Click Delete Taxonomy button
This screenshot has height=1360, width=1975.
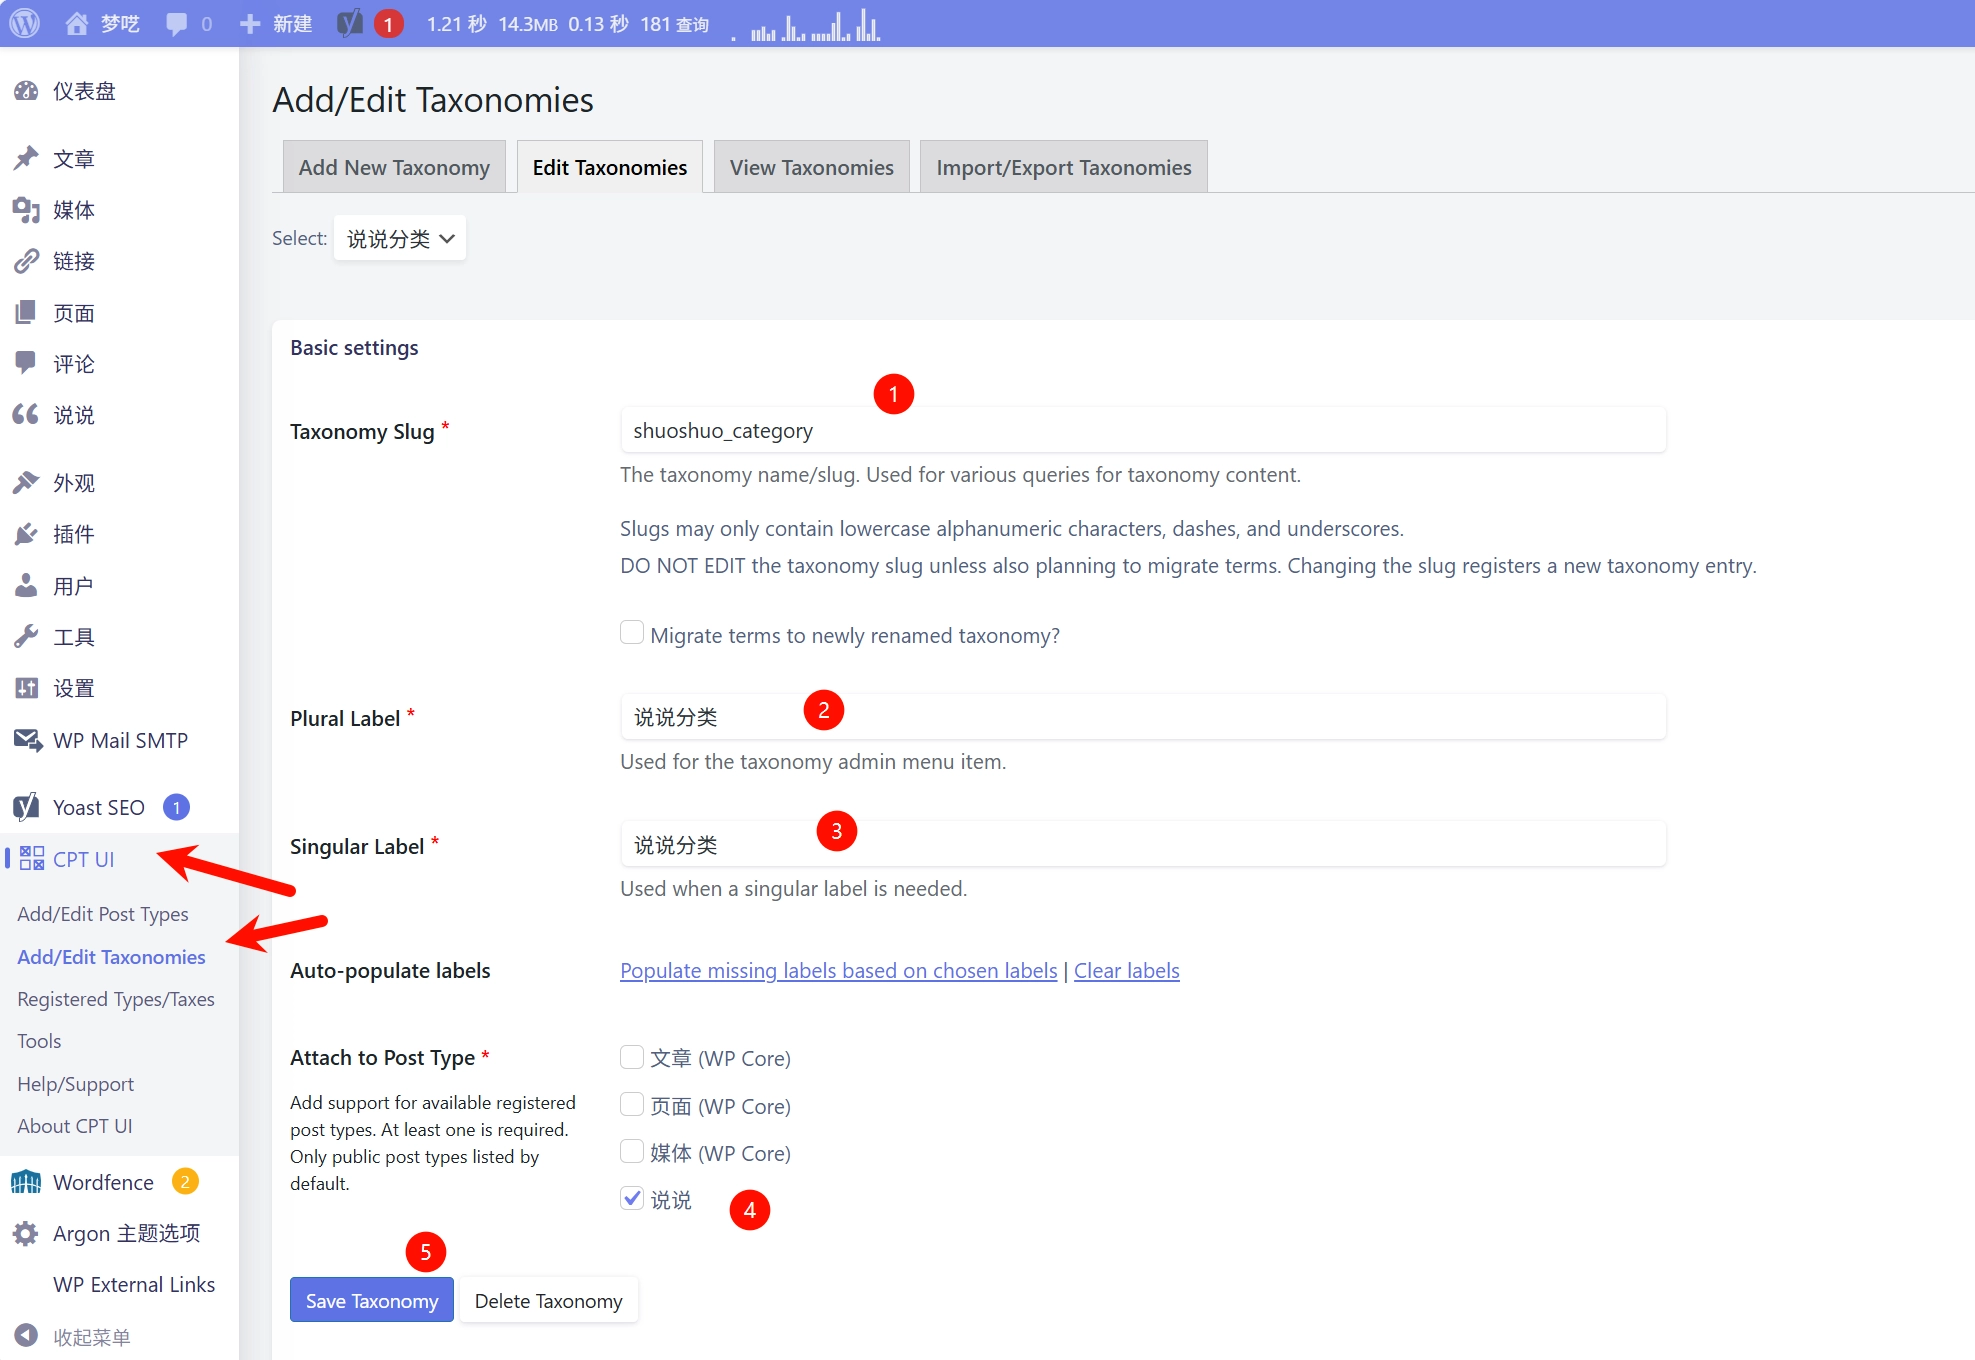click(x=548, y=1300)
